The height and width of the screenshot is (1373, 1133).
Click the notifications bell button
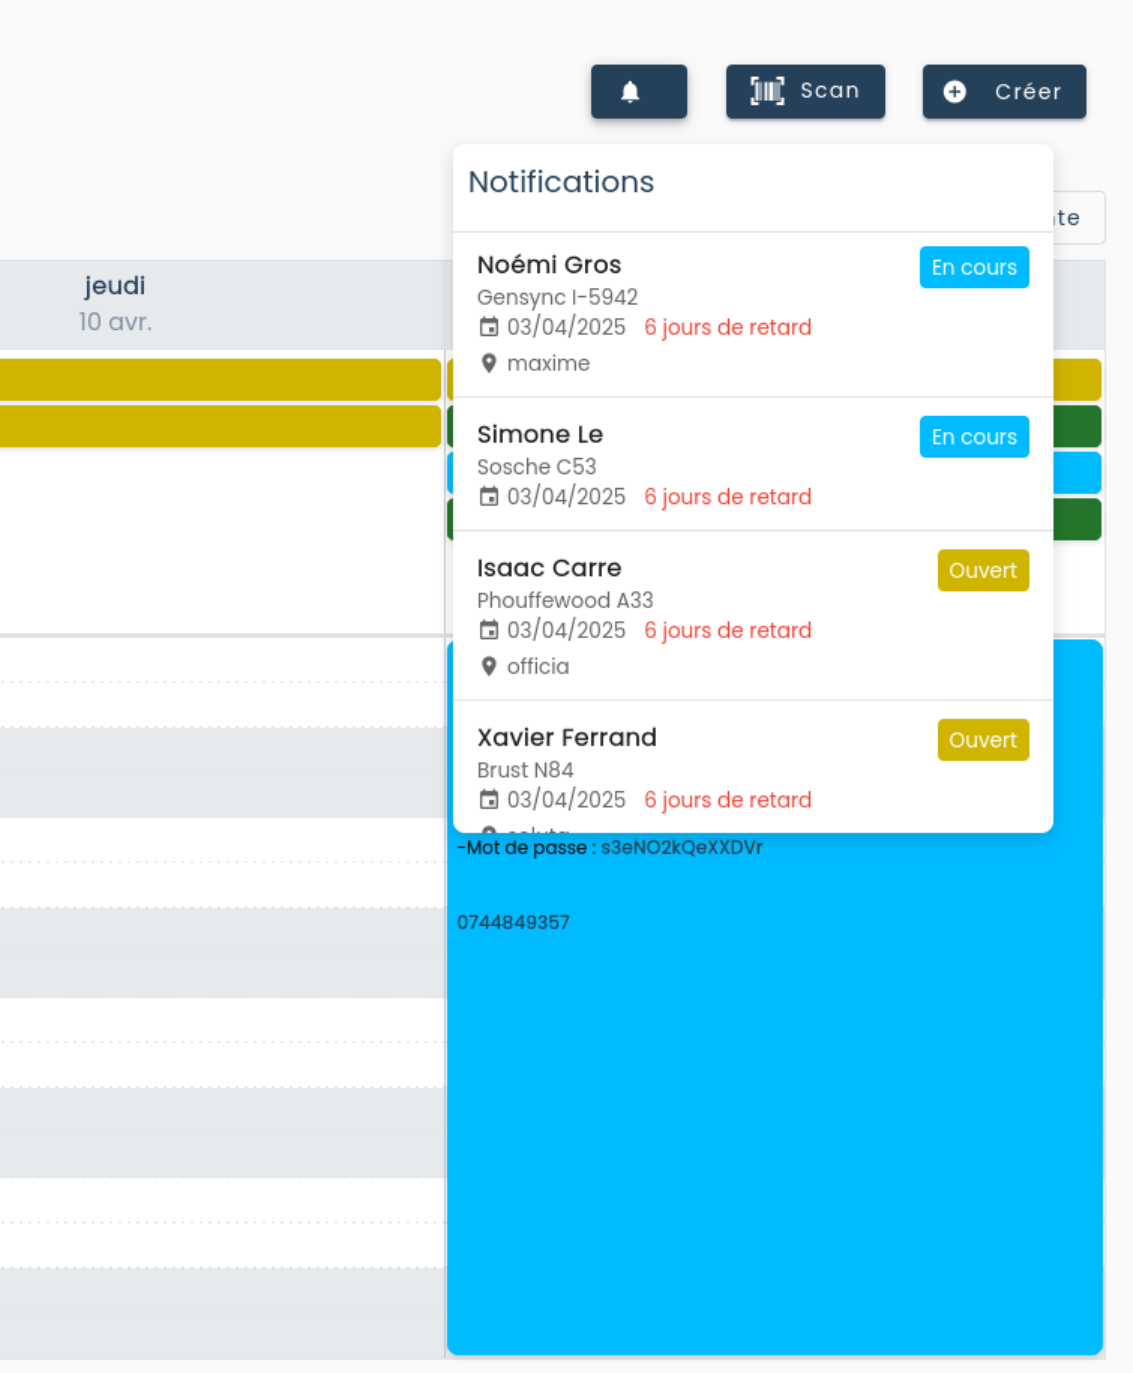(x=639, y=92)
